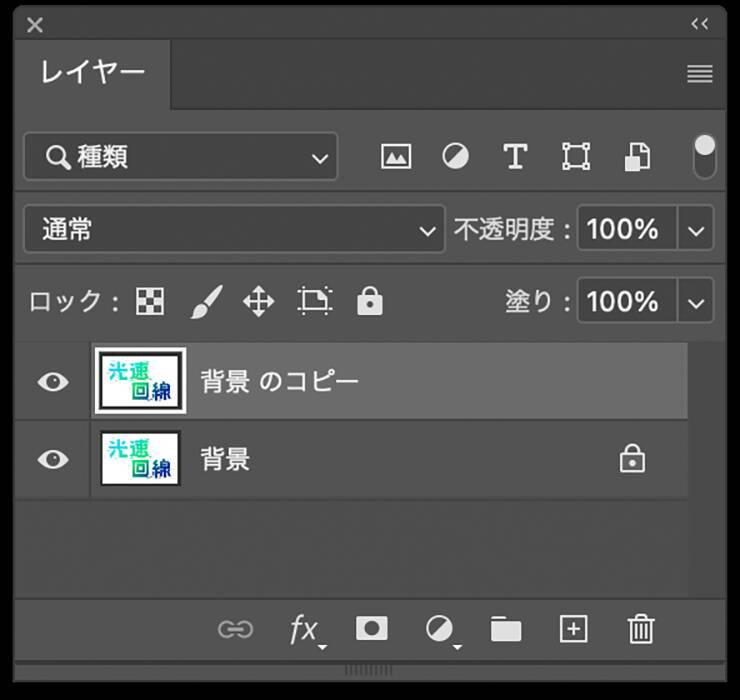Viewport: 740px width, 700px height.
Task: Click the 塗り fill percentage field
Action: tap(626, 301)
